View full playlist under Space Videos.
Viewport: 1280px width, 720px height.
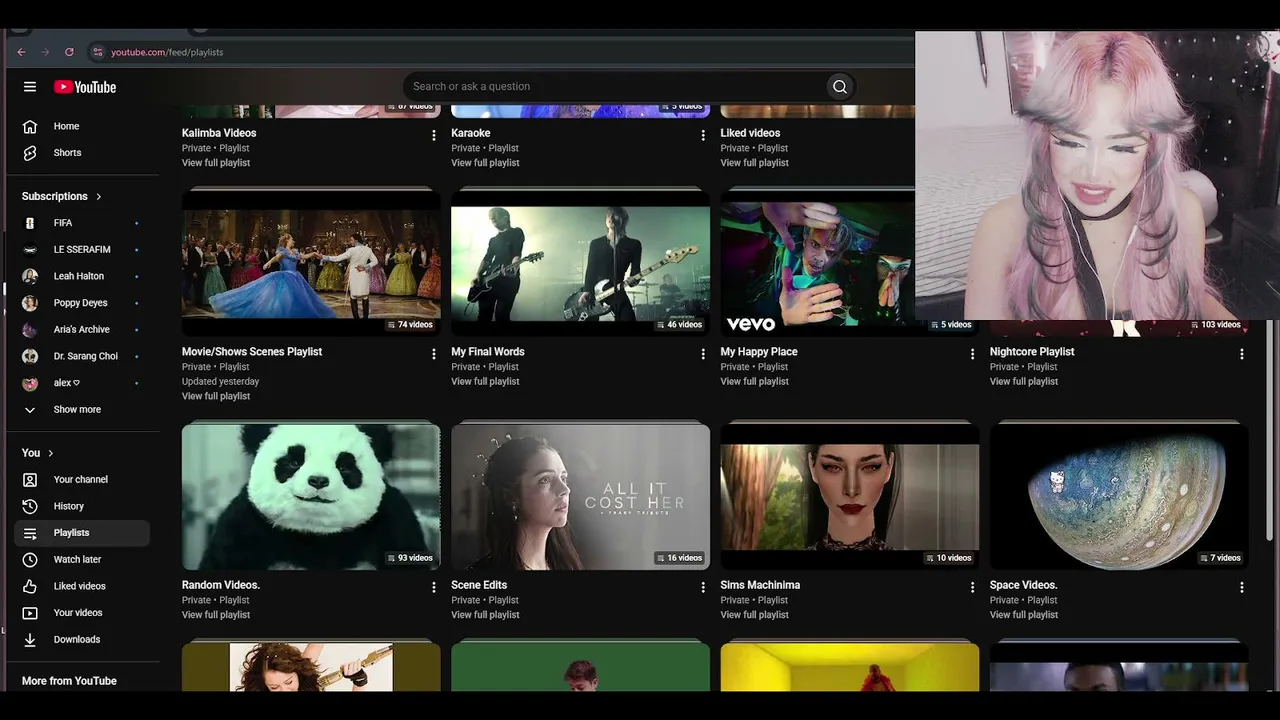(1024, 615)
